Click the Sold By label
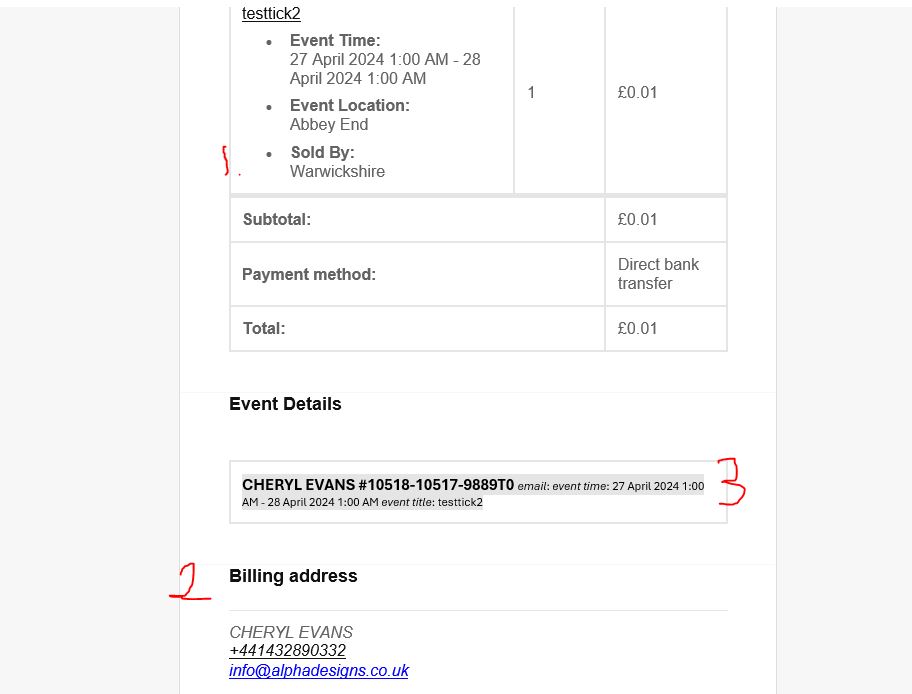Viewport: 912px width, 694px height. [x=322, y=152]
